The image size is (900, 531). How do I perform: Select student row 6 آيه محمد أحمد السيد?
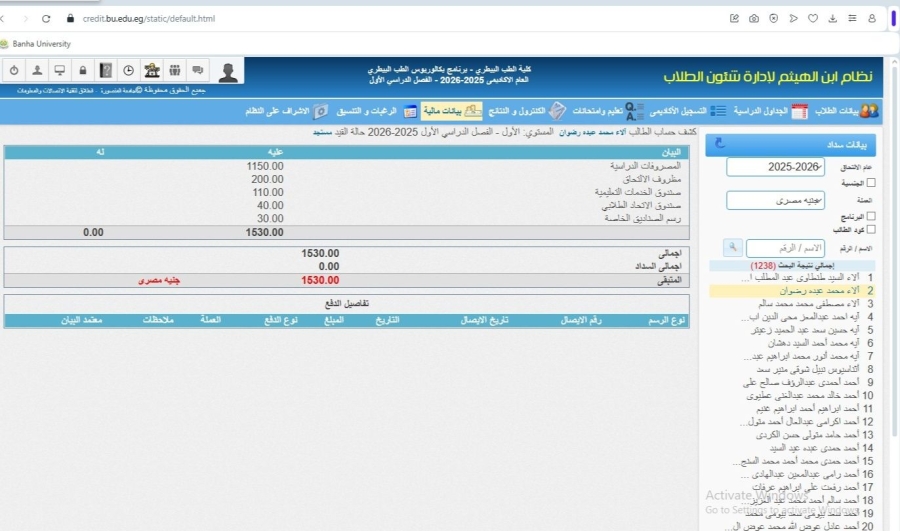pos(792,343)
